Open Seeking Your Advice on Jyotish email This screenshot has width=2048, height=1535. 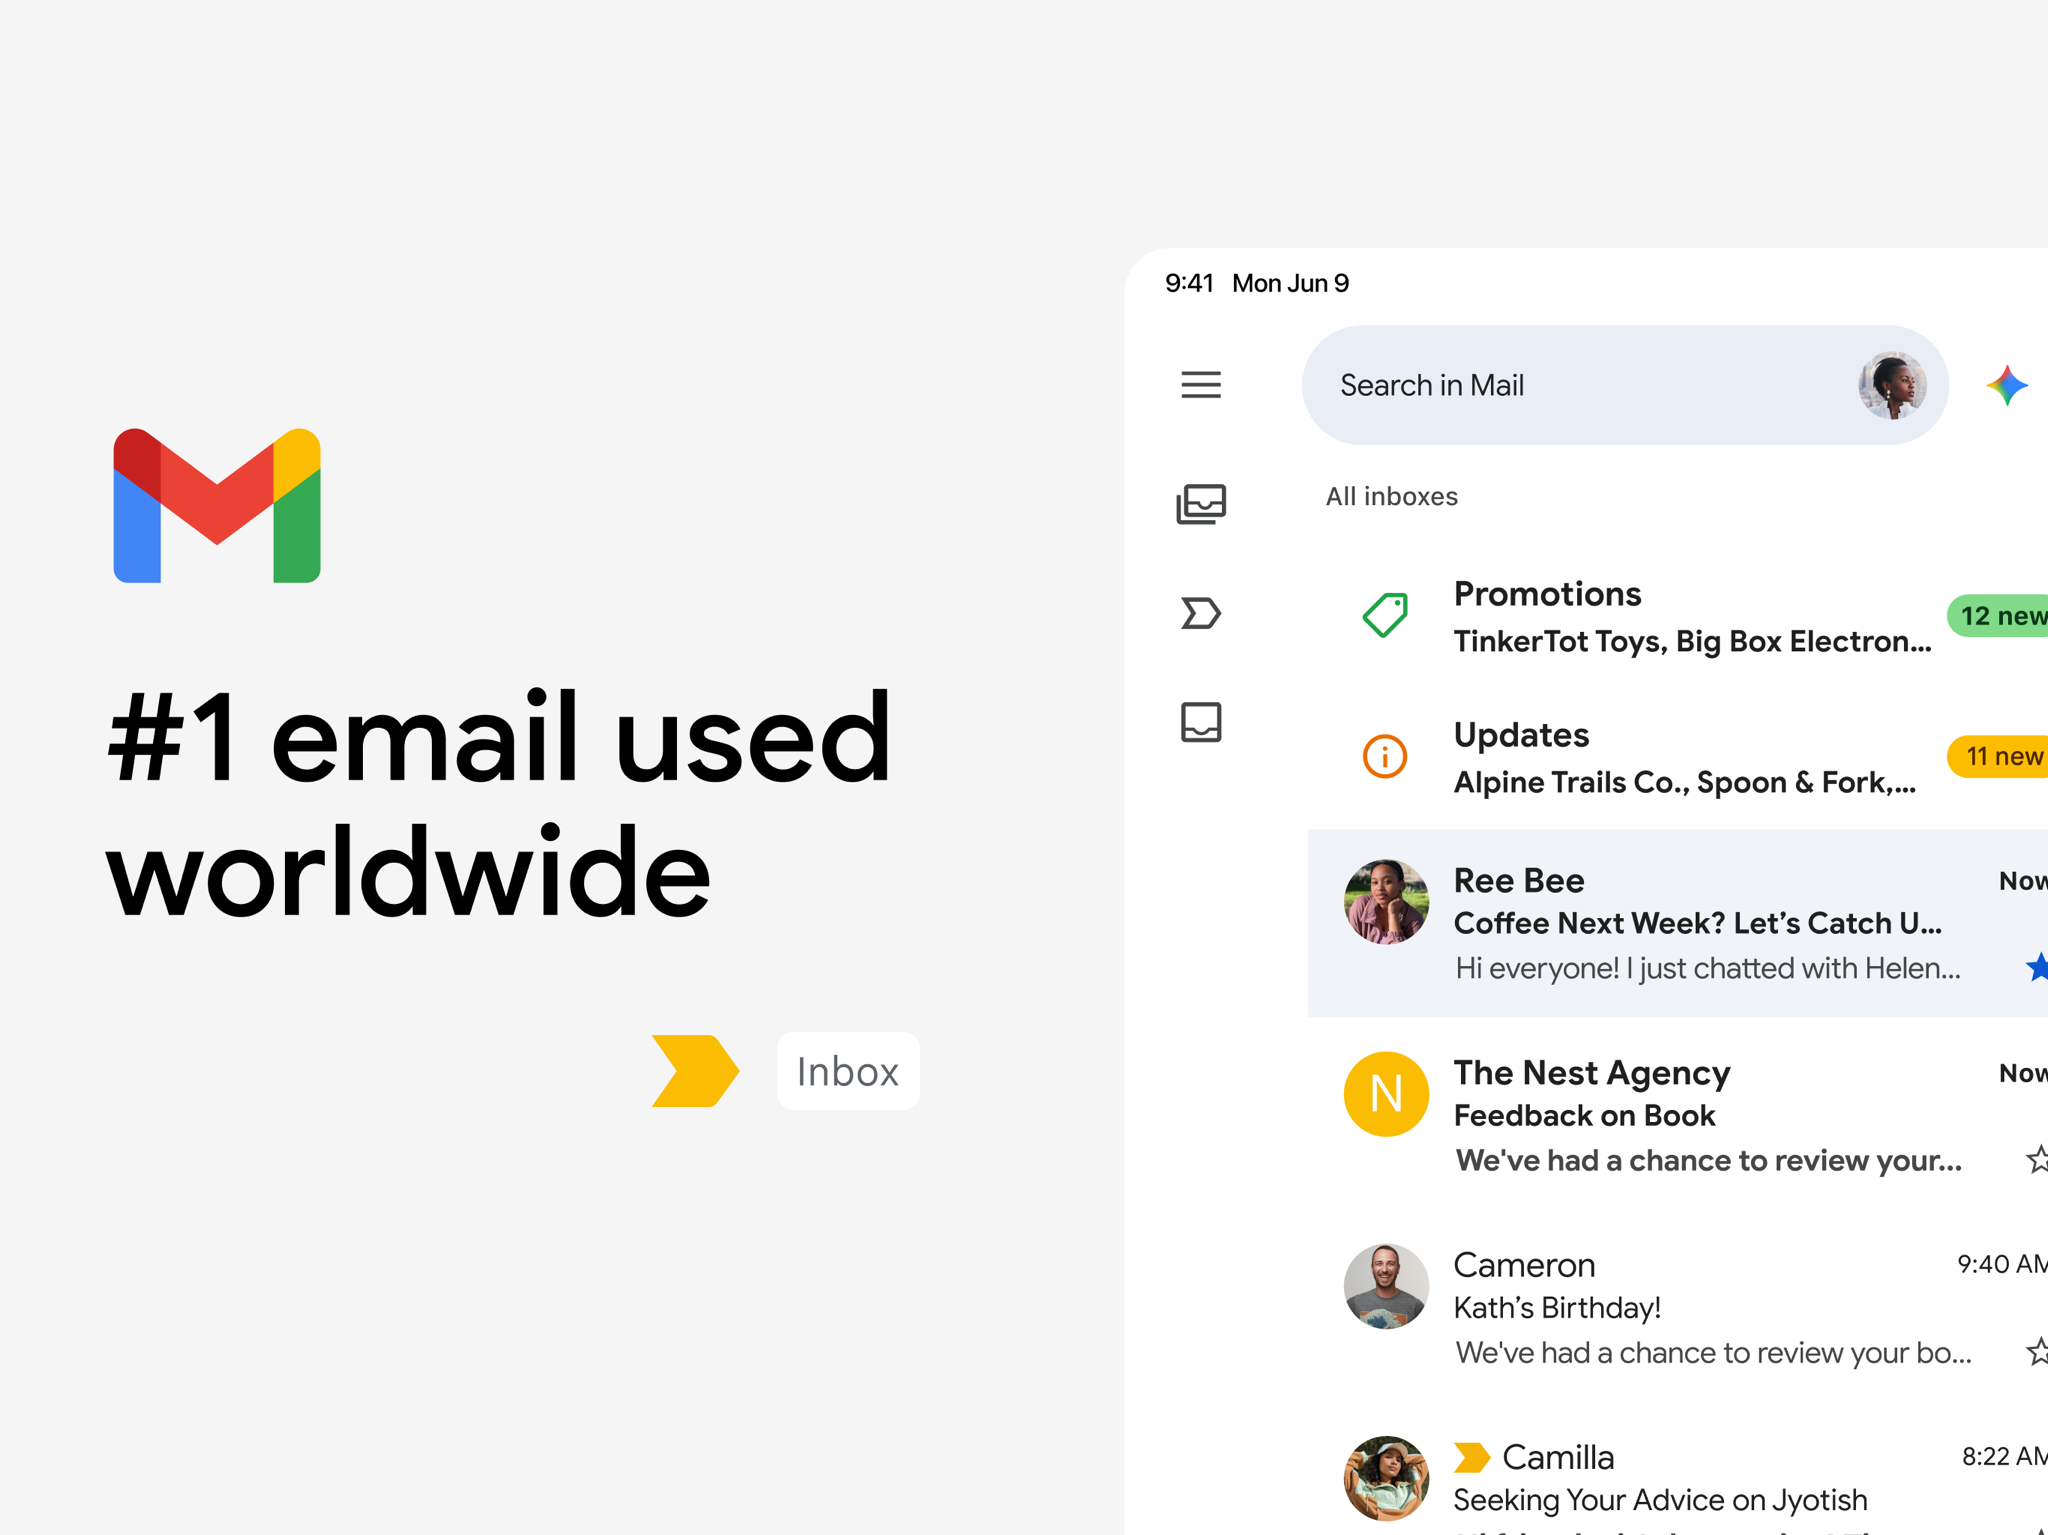coord(1660,1500)
